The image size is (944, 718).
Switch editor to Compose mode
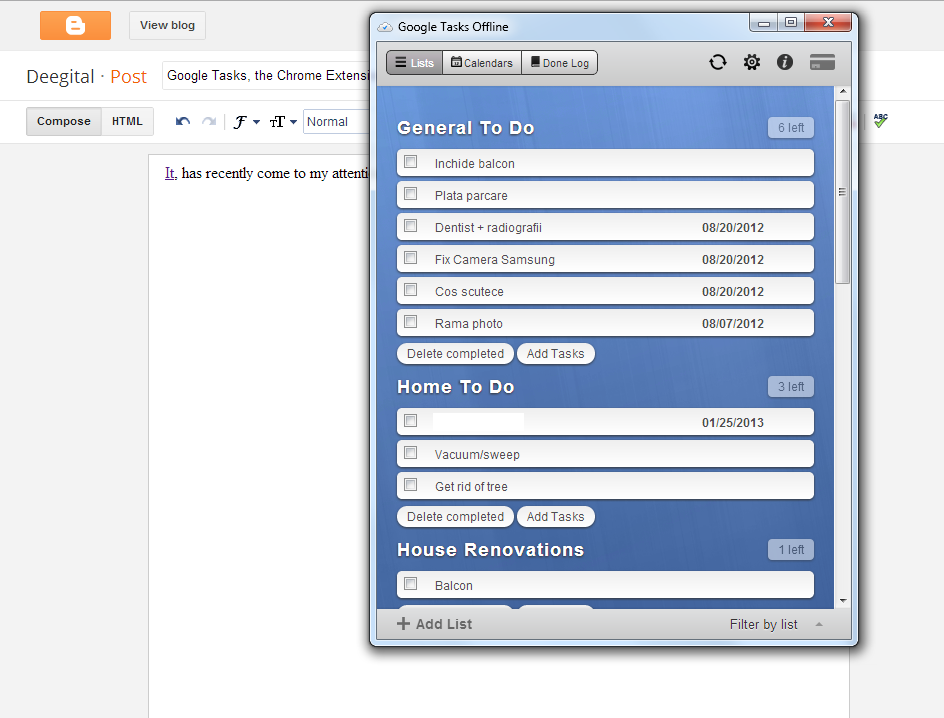(64, 121)
